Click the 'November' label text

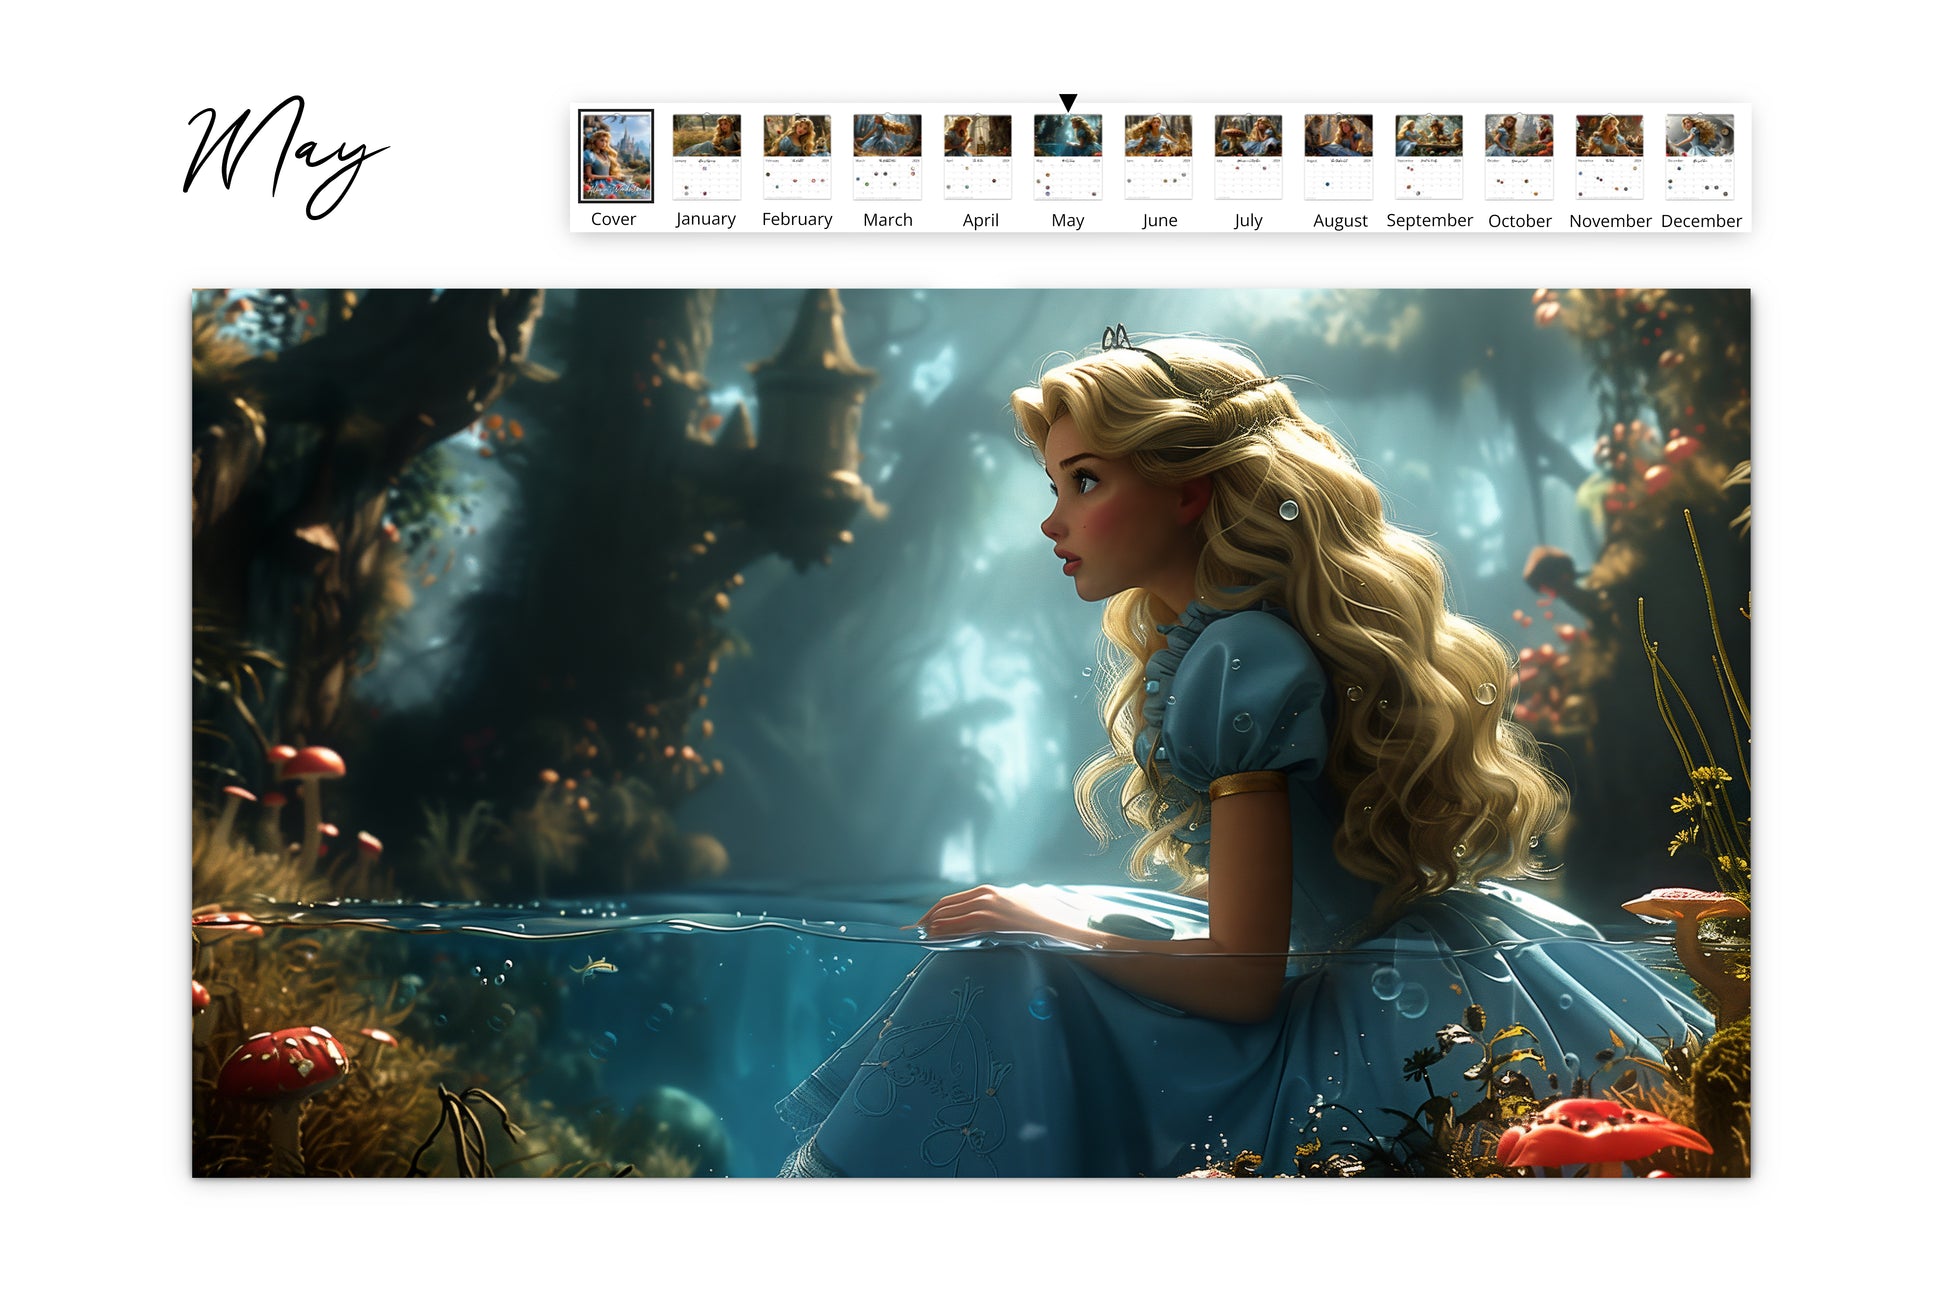coord(1610,221)
